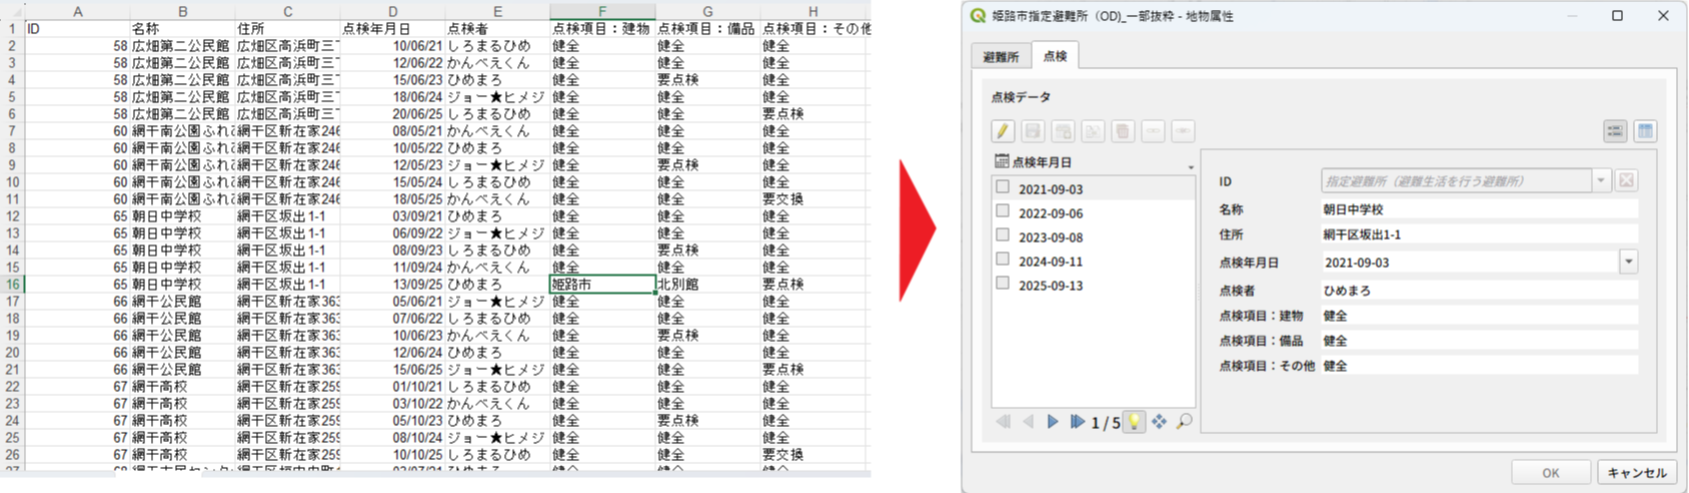The width and height of the screenshot is (1689, 493).
Task: Switch to form view in the relation editor
Action: (1614, 131)
